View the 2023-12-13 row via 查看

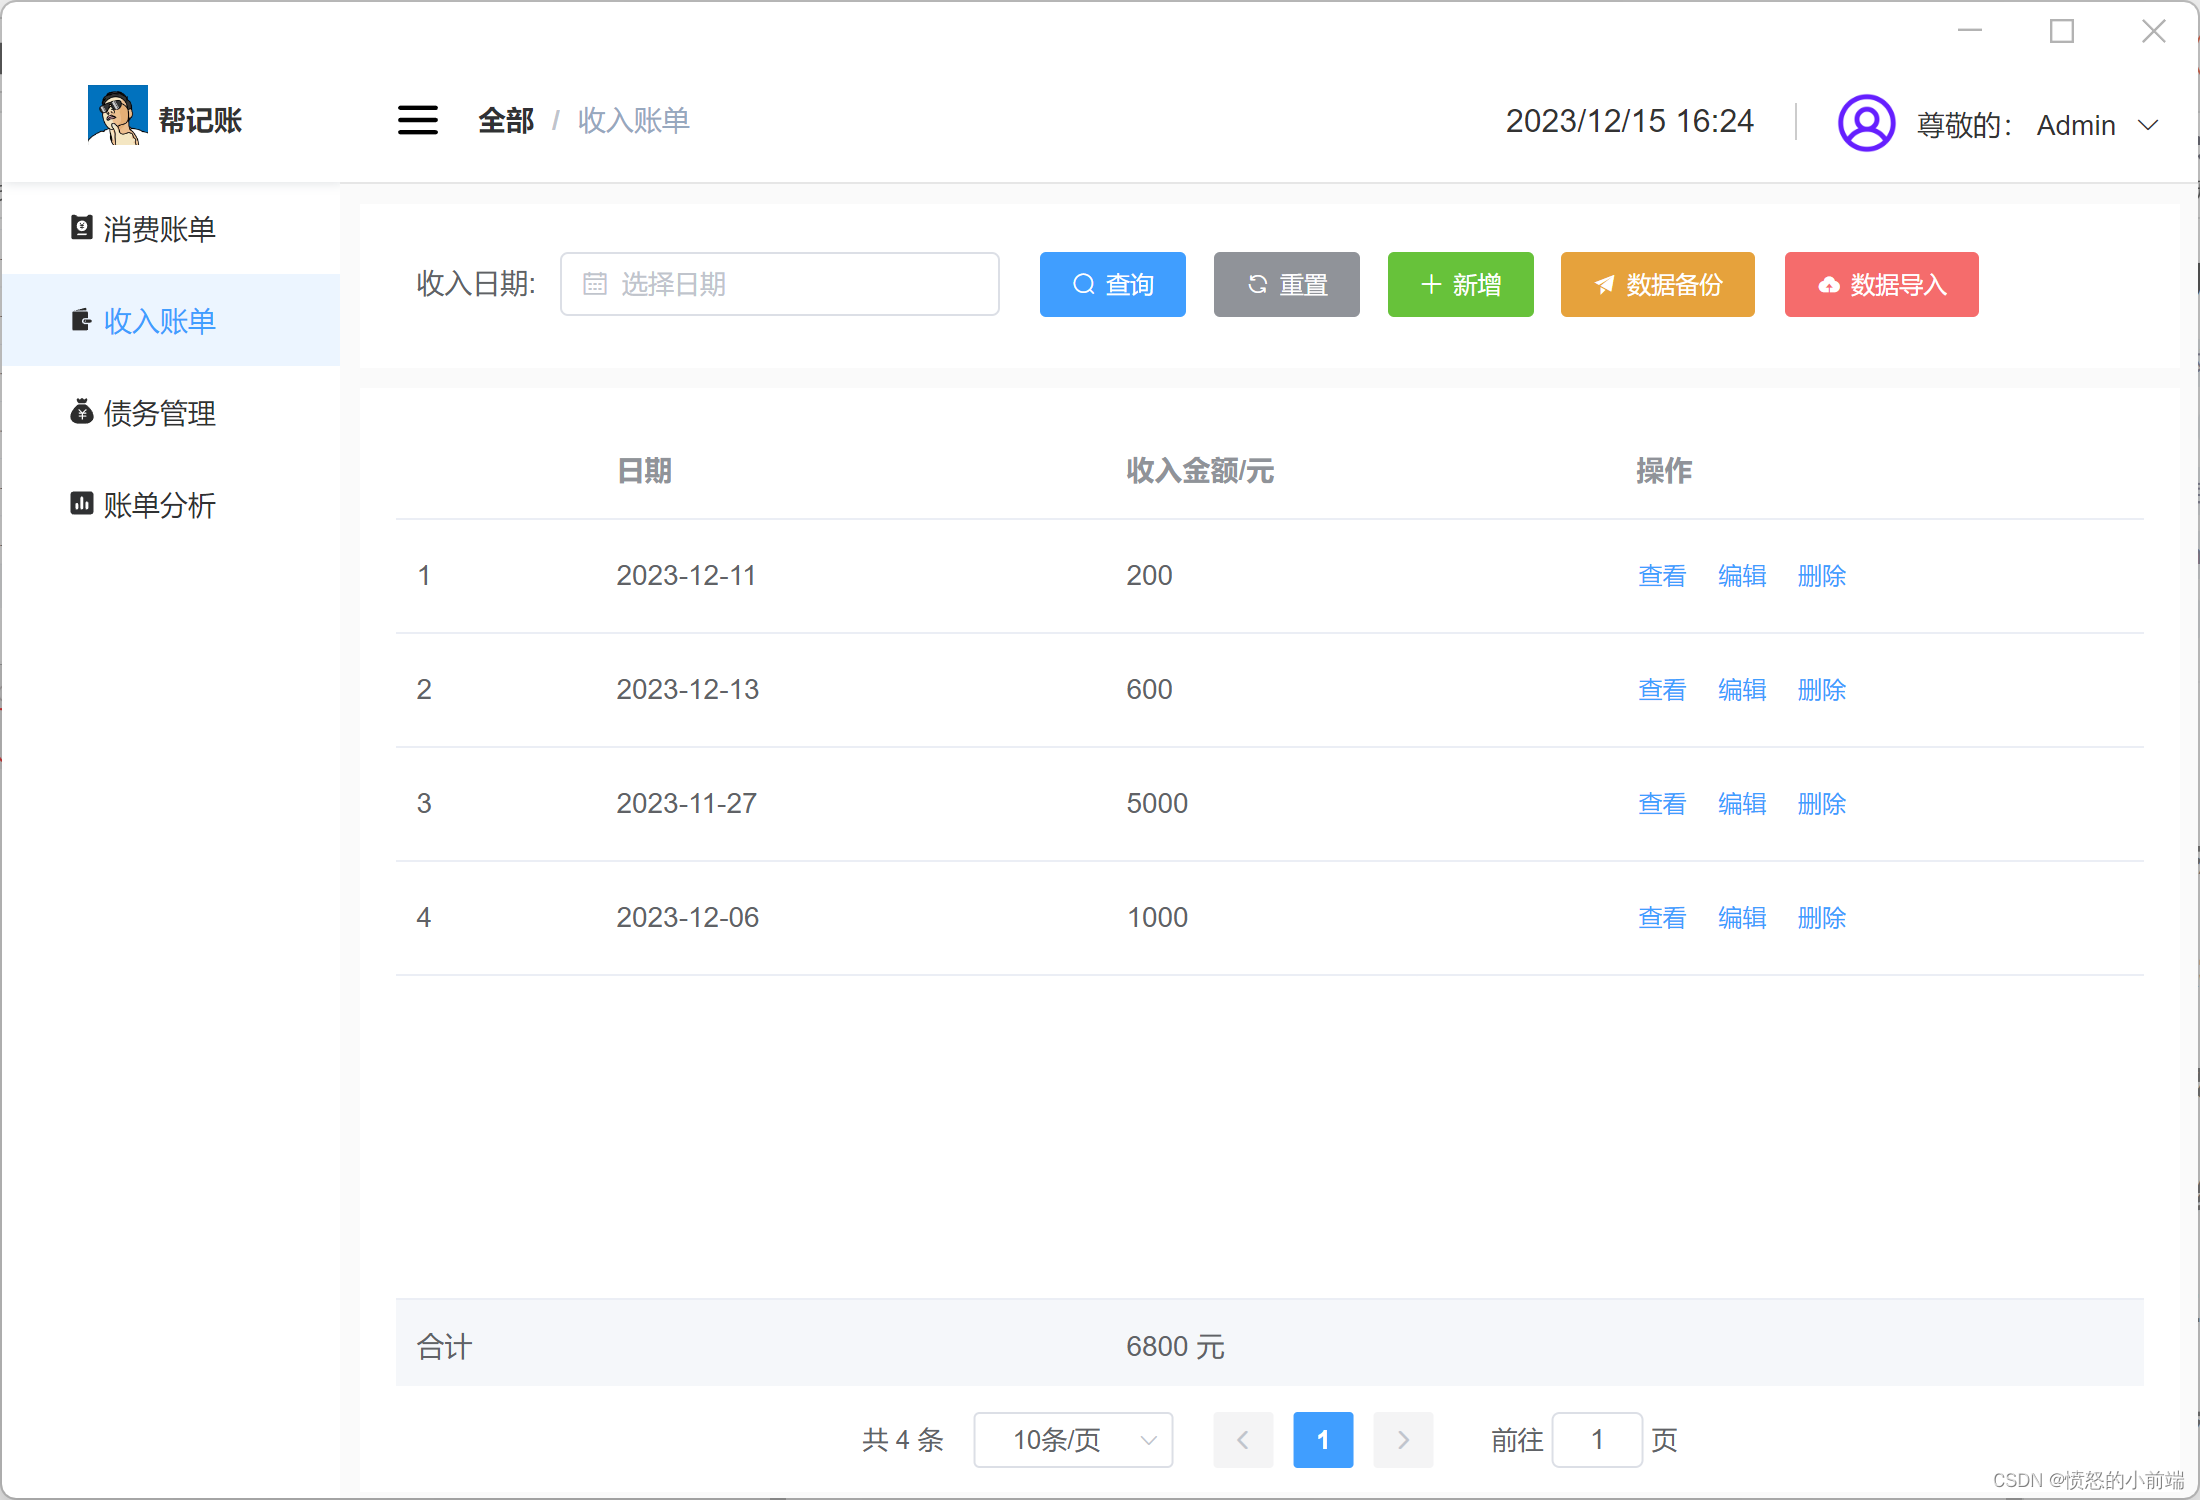click(x=1662, y=690)
